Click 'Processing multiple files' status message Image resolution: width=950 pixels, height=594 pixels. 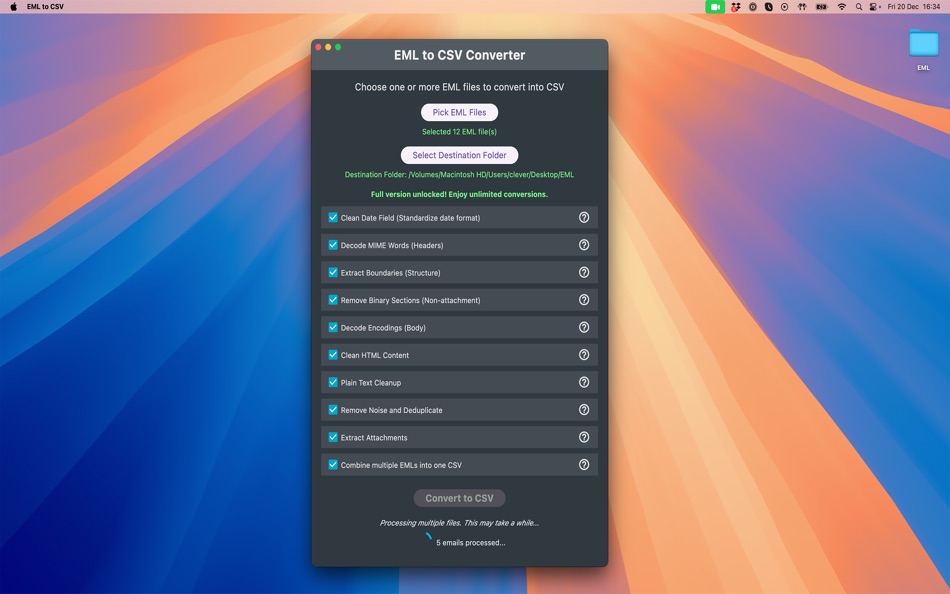459,522
